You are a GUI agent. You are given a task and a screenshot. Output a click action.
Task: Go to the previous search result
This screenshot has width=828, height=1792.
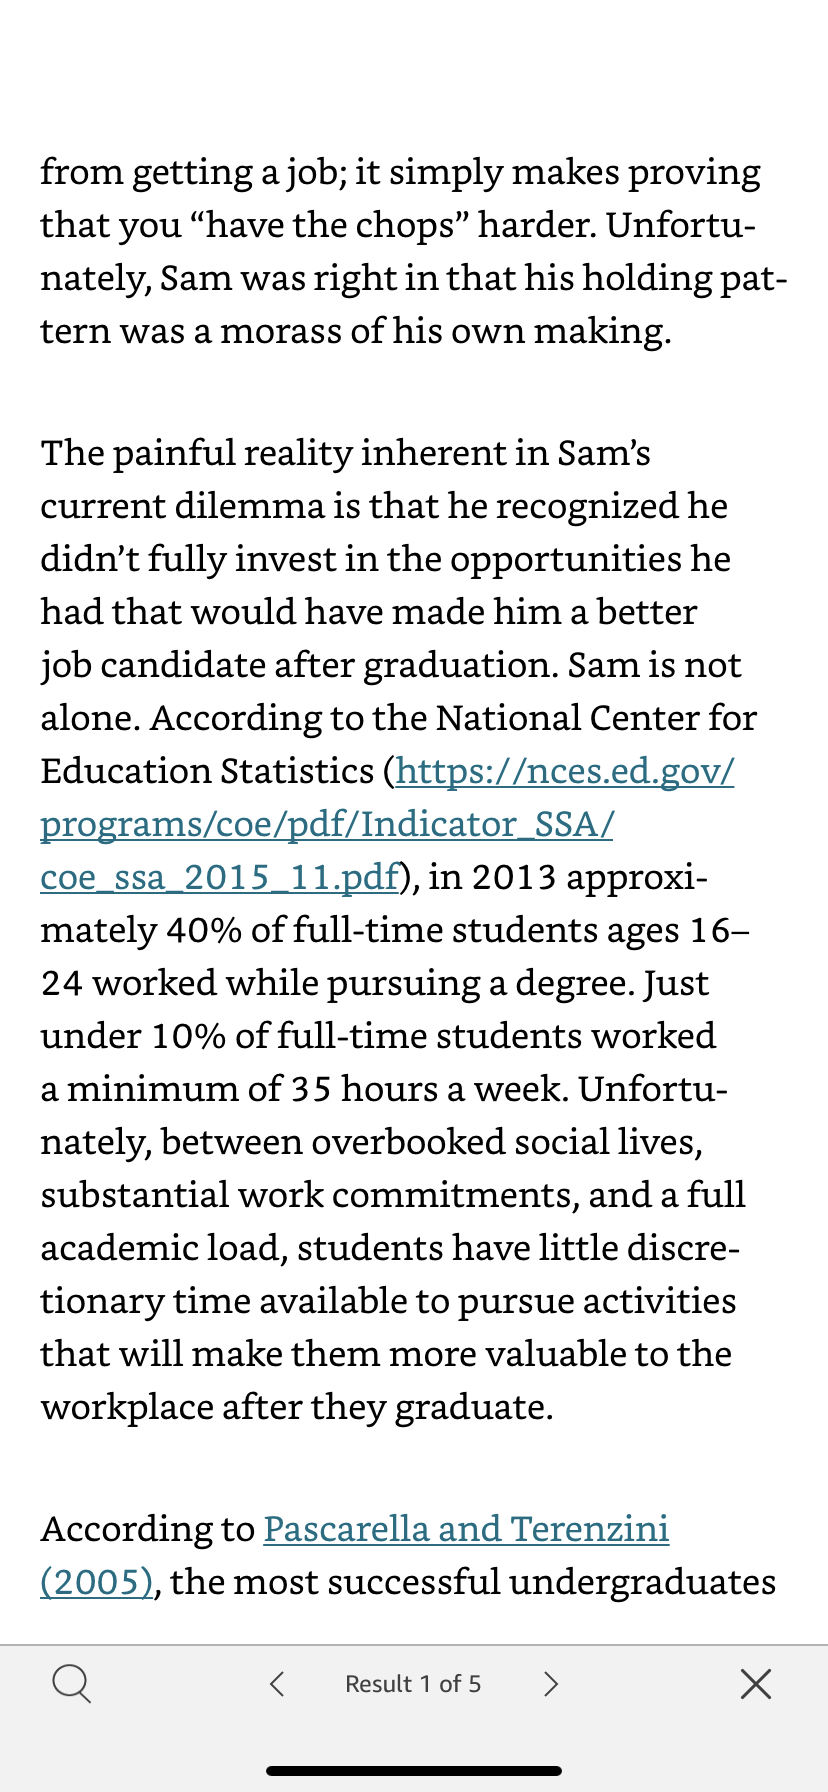277,1684
